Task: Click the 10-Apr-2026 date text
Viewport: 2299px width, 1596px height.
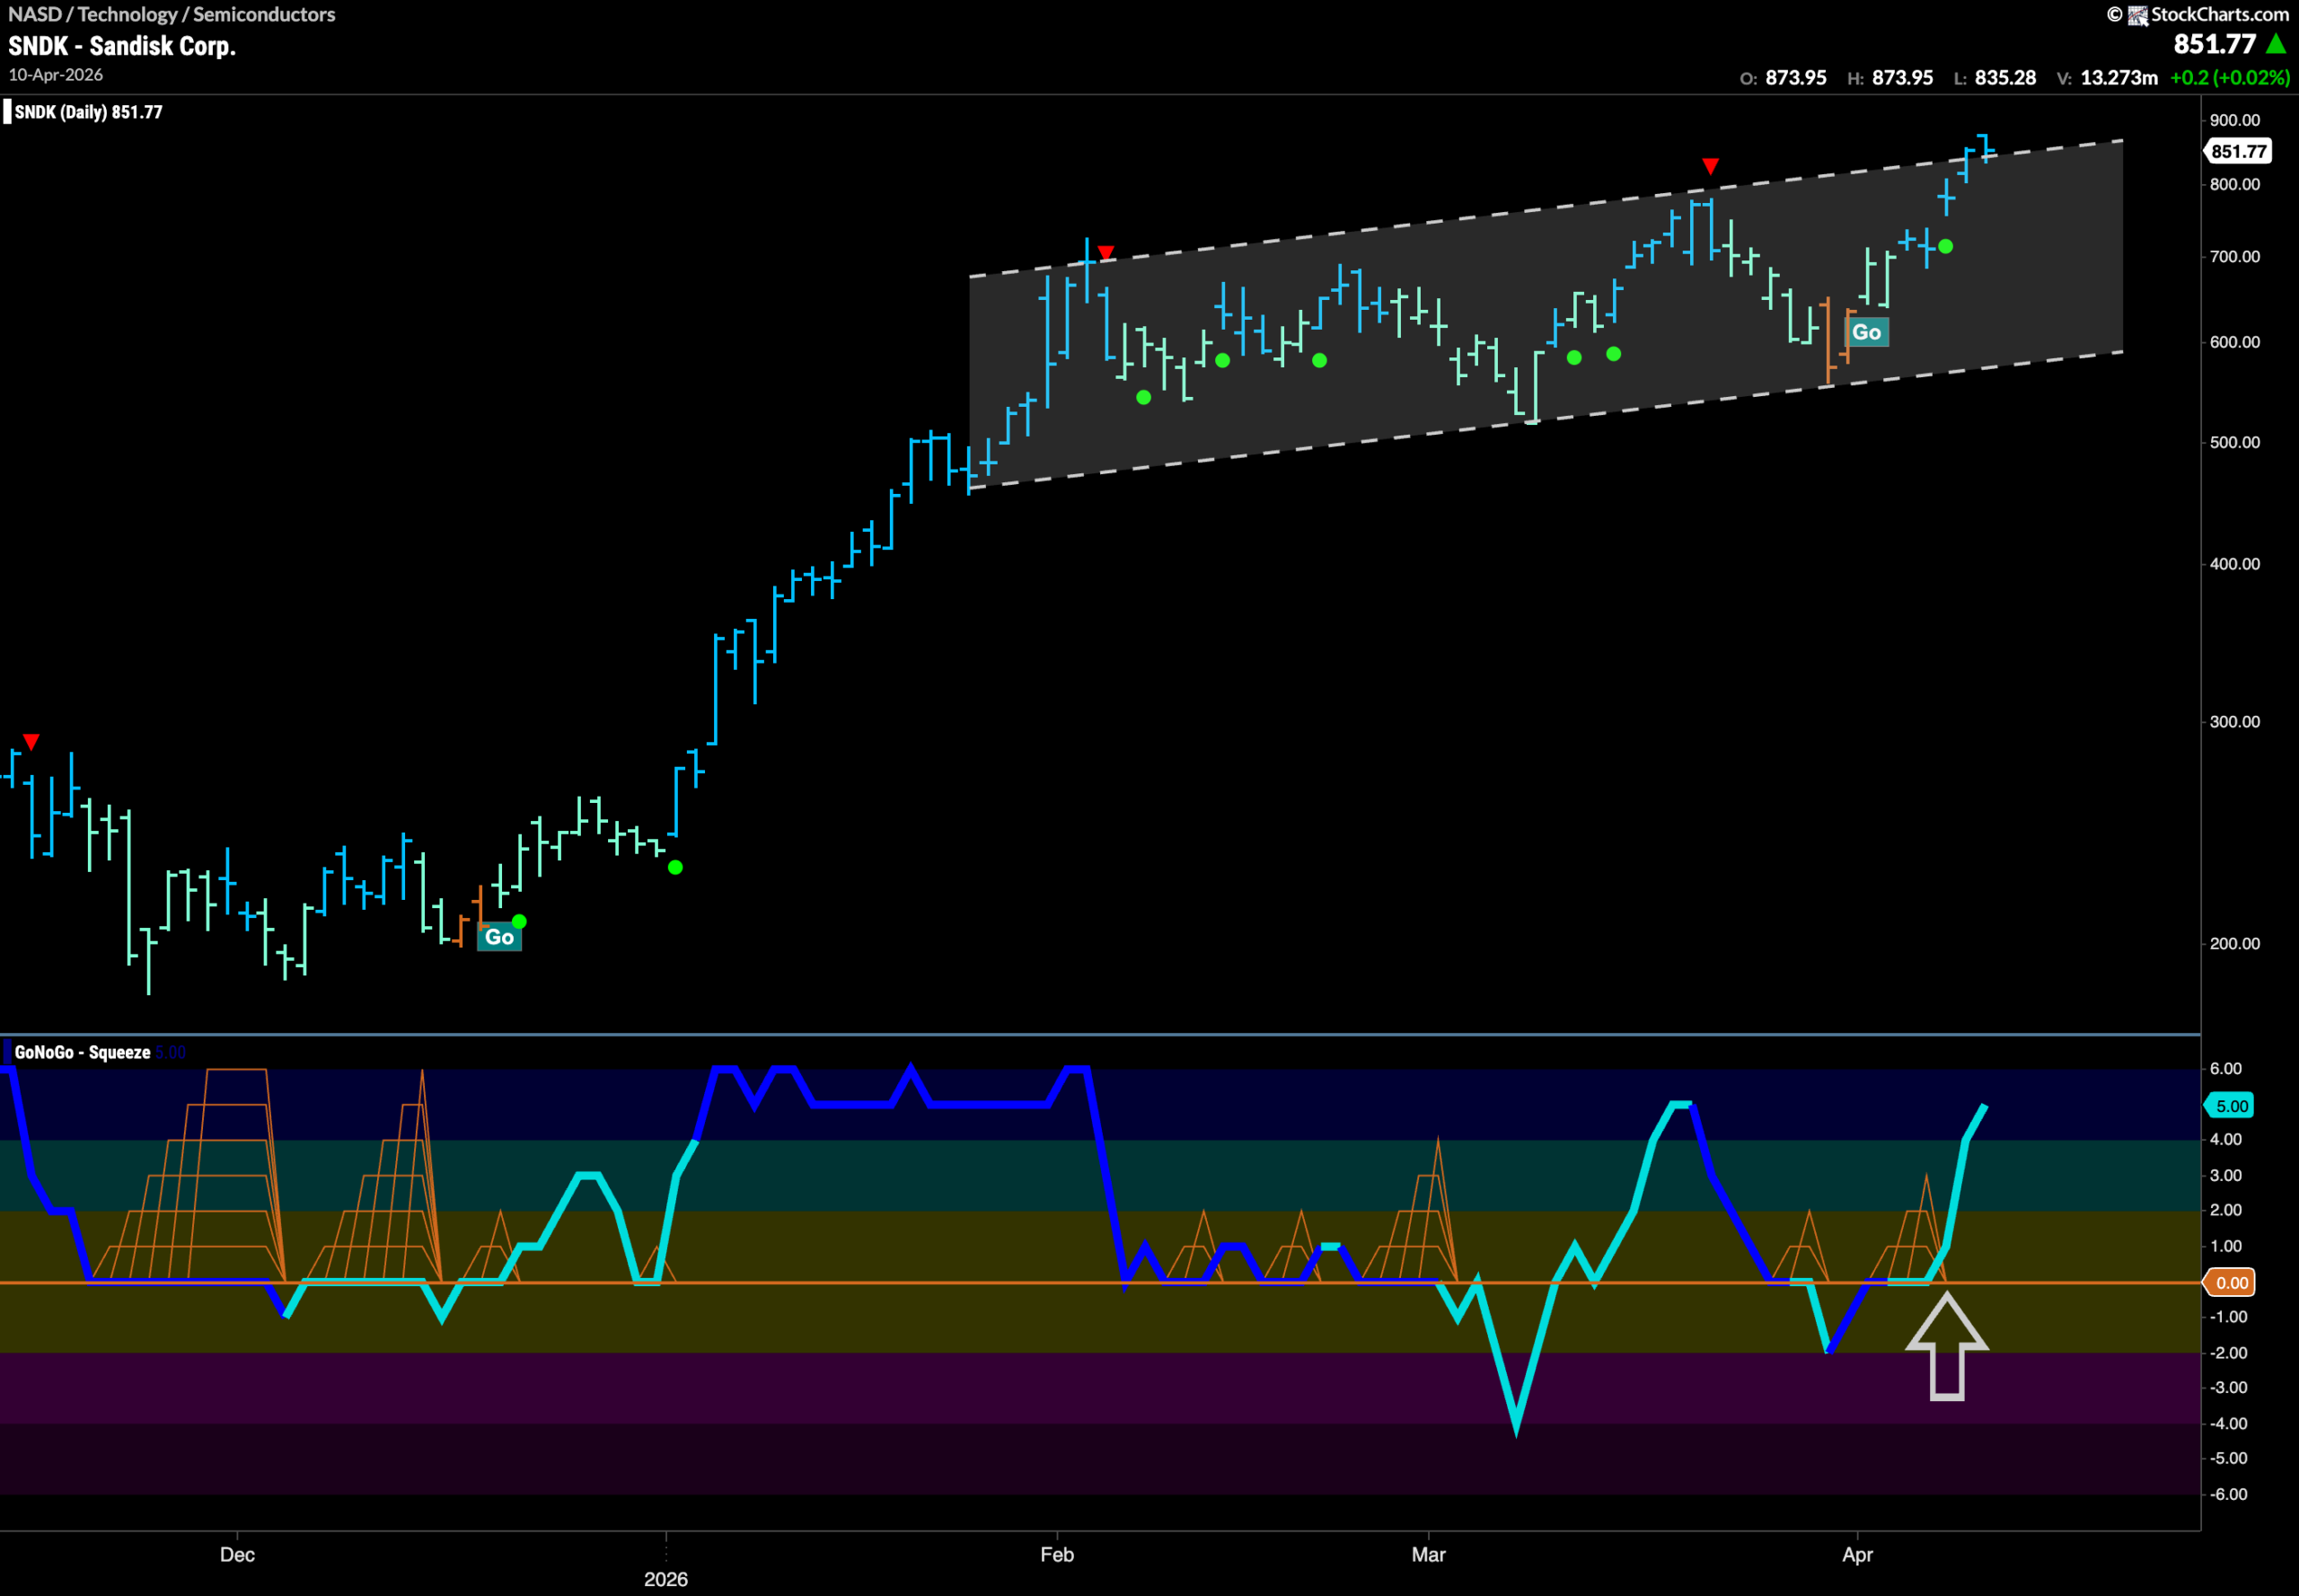Action: (x=56, y=75)
